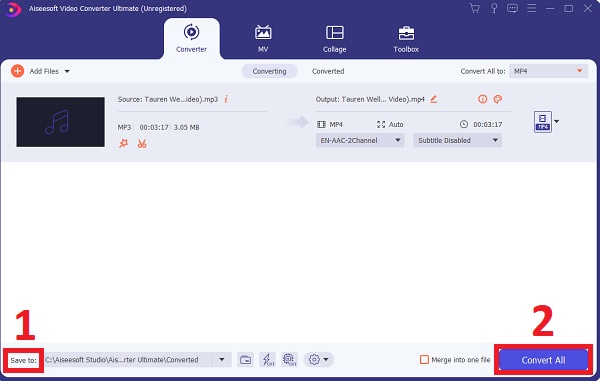Maximize the Aiseesoft window
The width and height of the screenshot is (600, 381).
tap(569, 8)
